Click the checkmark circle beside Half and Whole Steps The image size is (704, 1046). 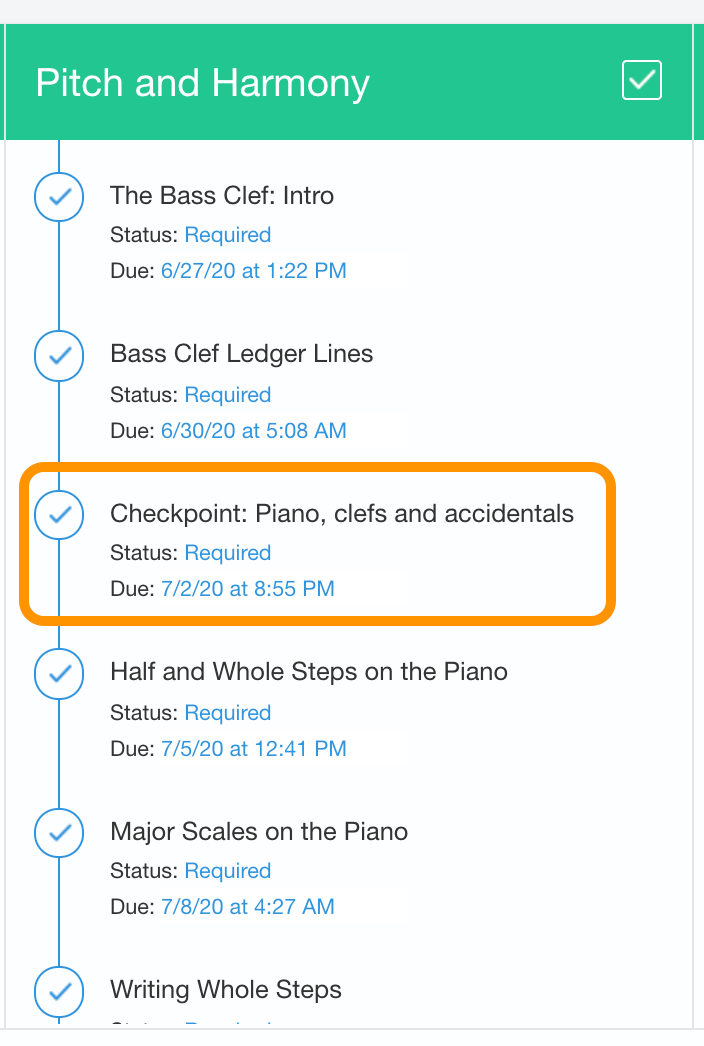click(x=59, y=674)
